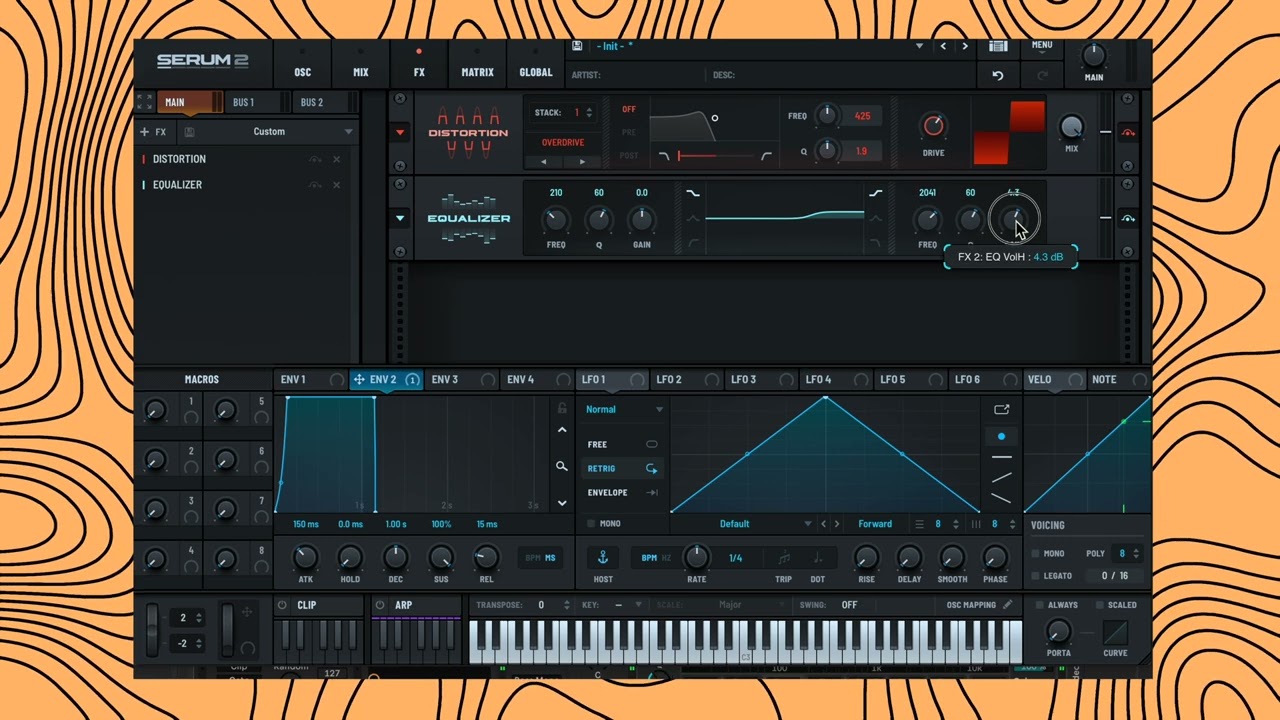Image resolution: width=1280 pixels, height=720 pixels.
Task: Undo the last change
Action: coord(997,75)
